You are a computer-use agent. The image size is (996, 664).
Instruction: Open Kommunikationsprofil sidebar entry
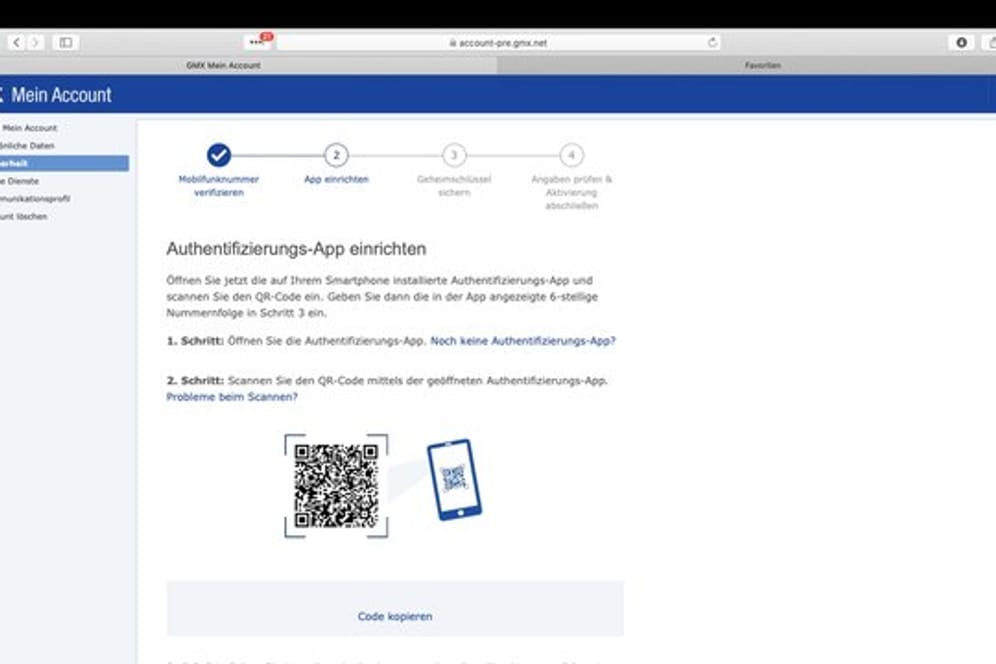point(35,198)
